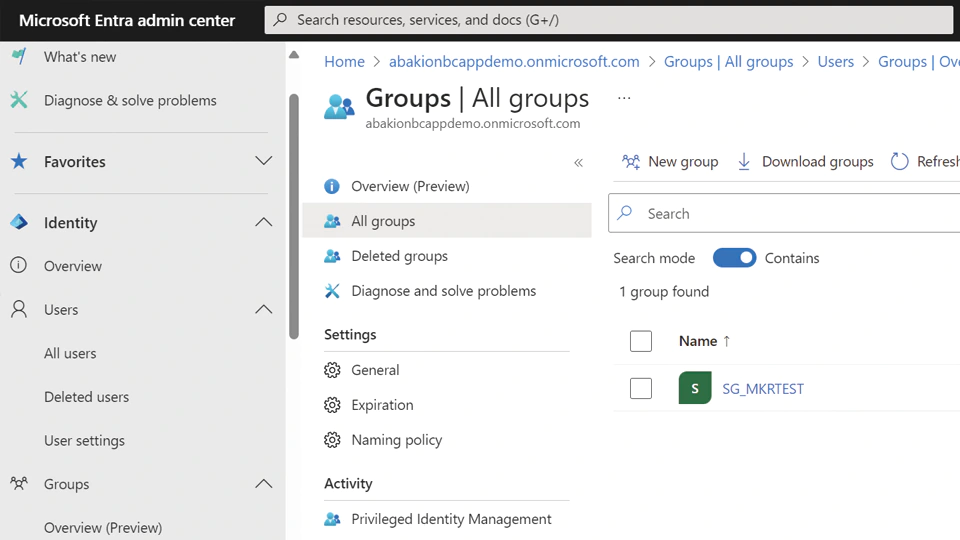Click the Home breadcrumb link
960x540 pixels.
[x=344, y=61]
